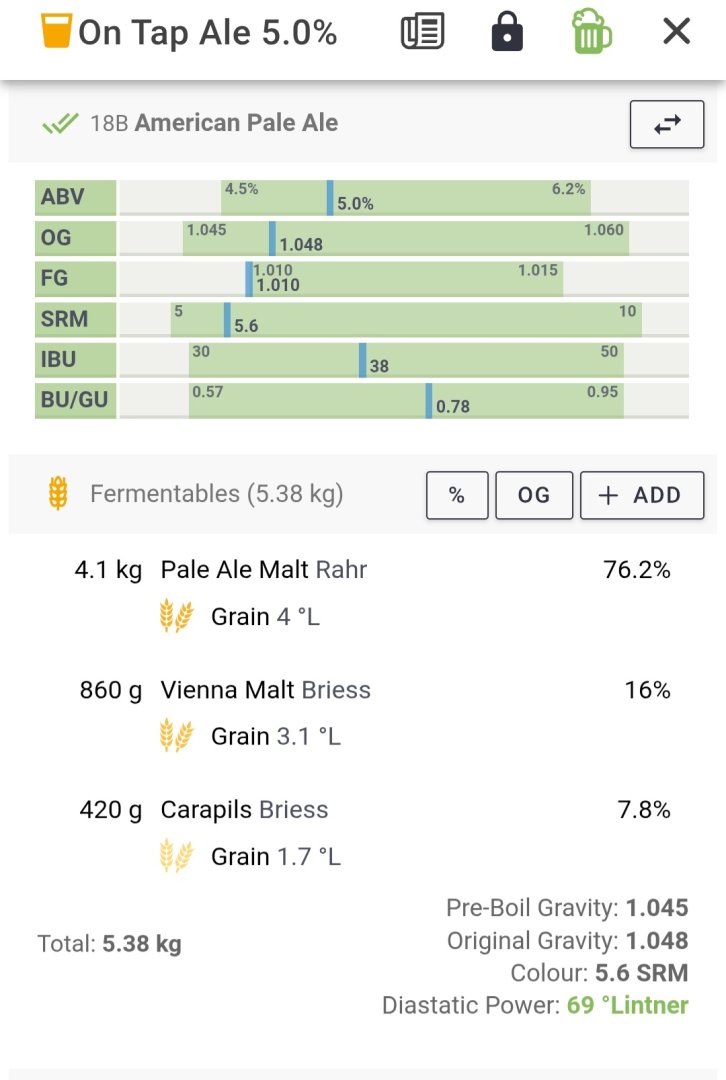Open the Carapils Briess fermentable

click(372, 833)
